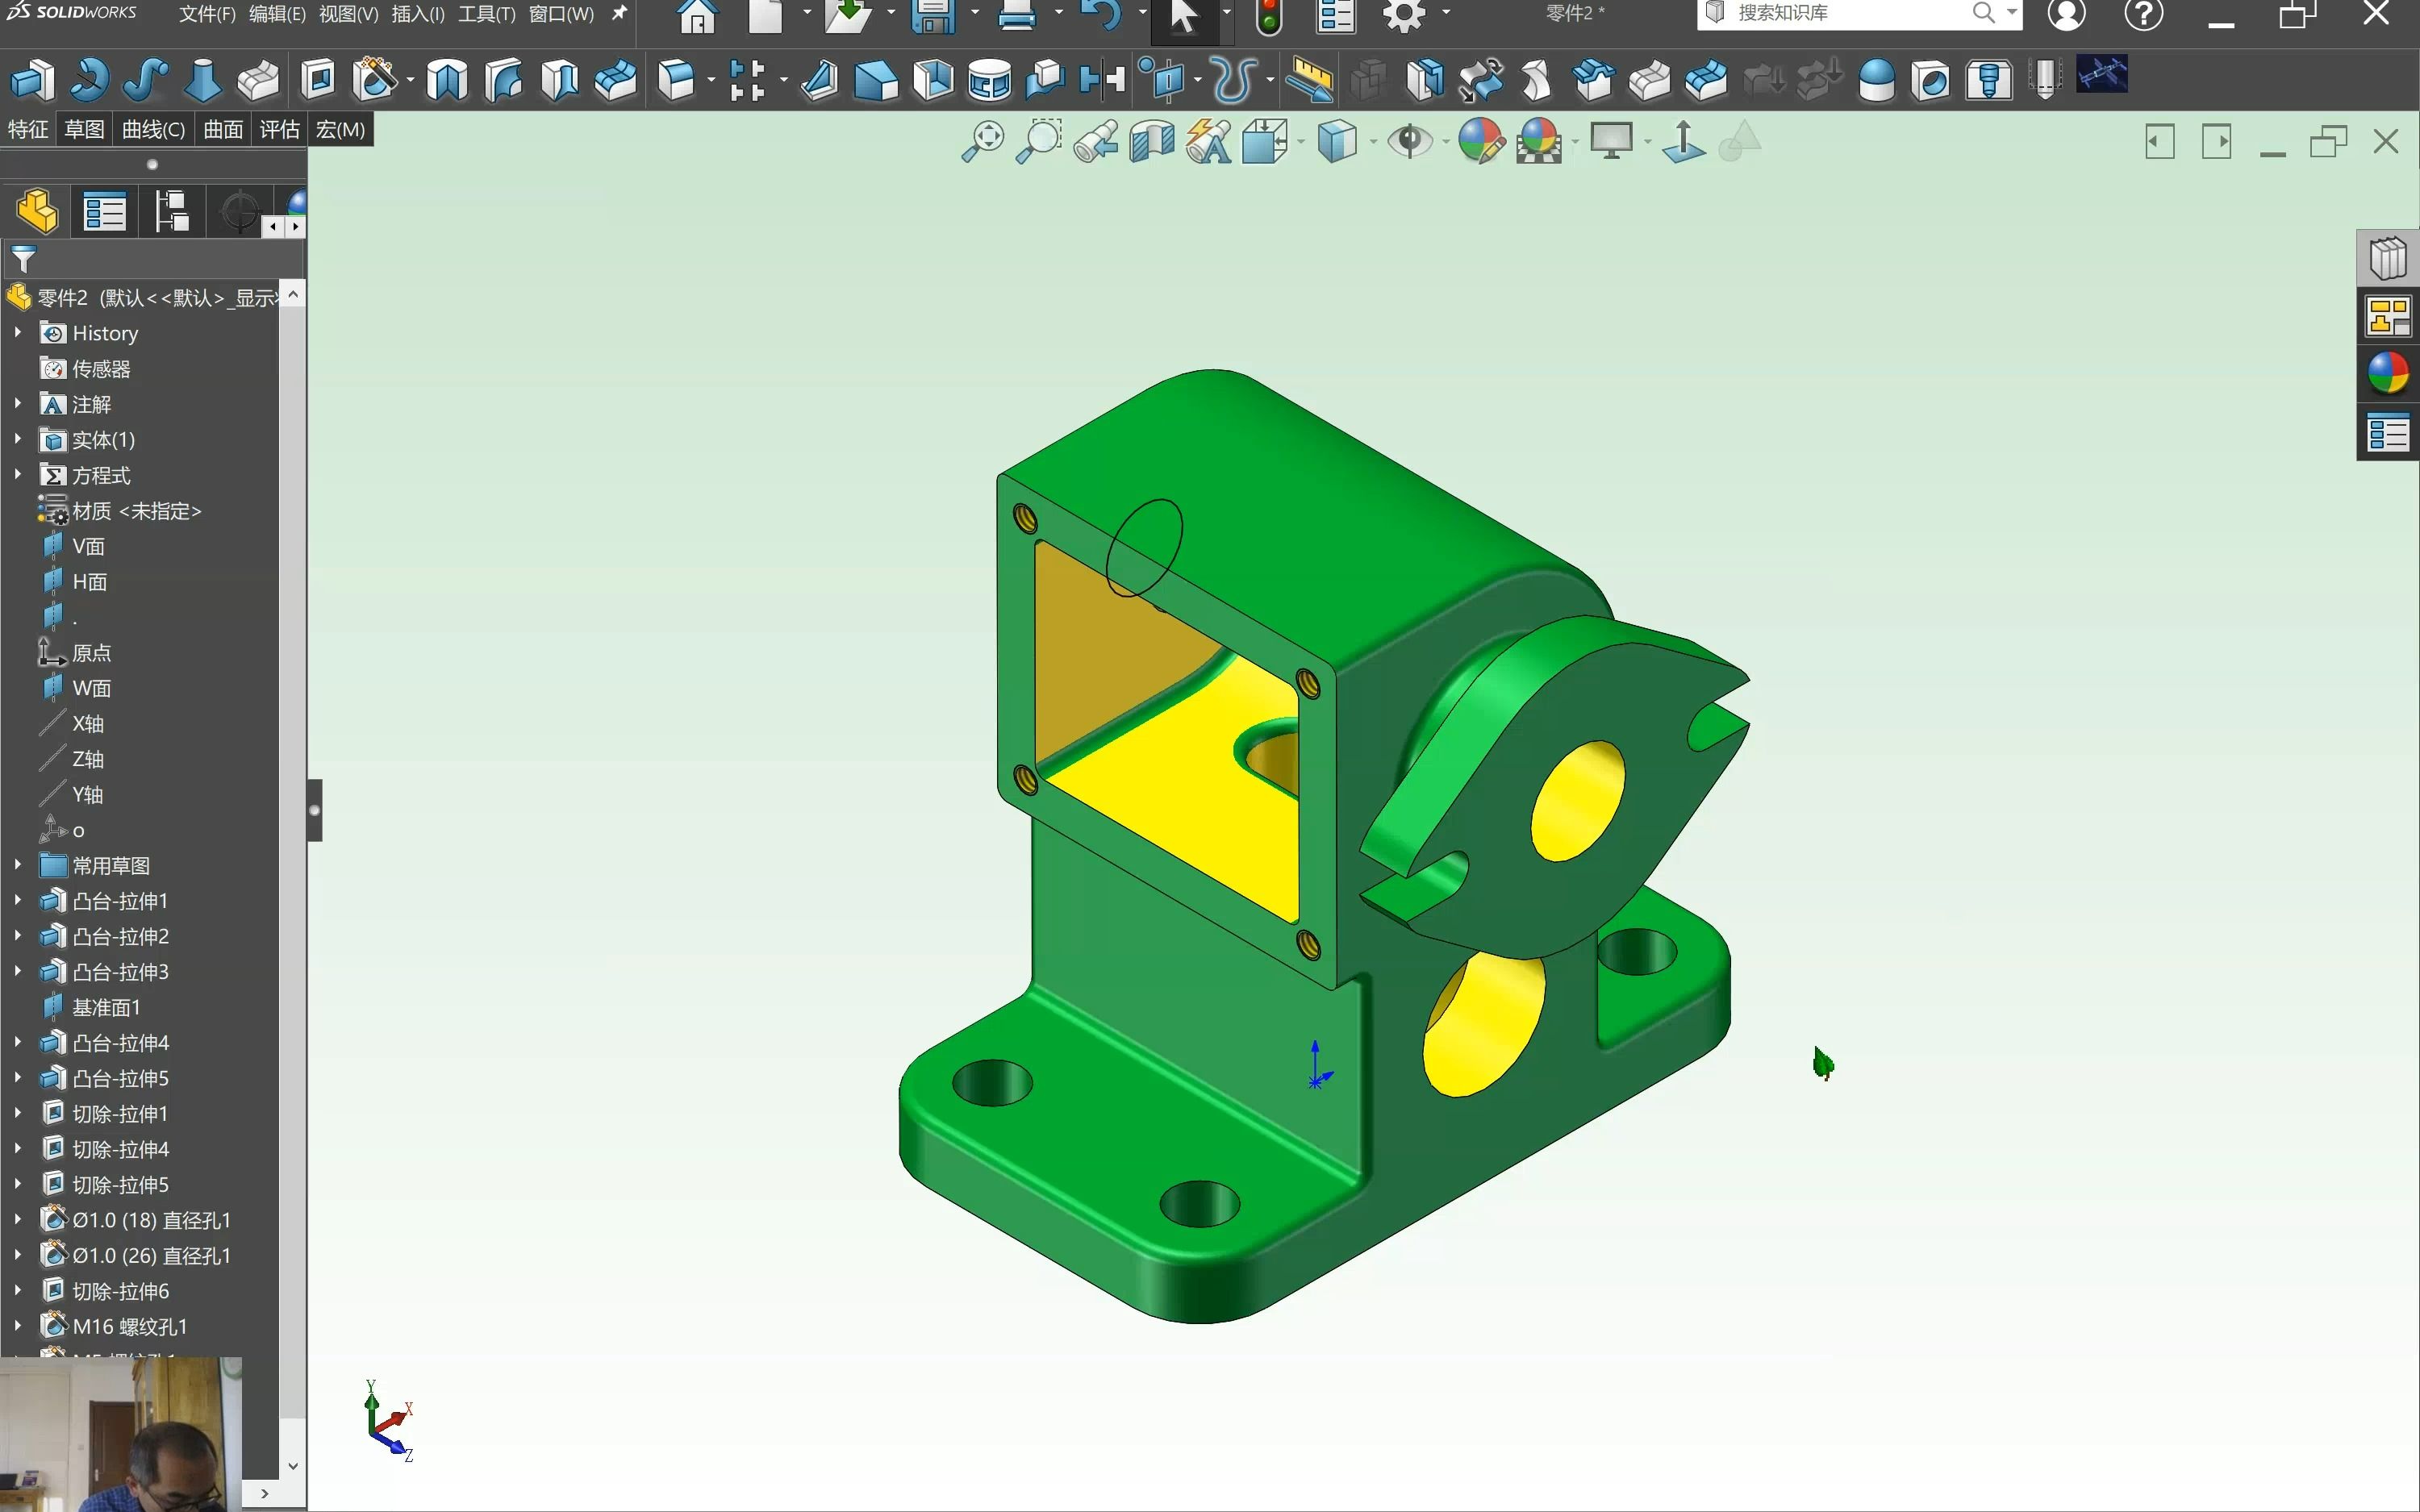Click the Curves tool icon
The height and width of the screenshot is (1512, 2420).
tap(1234, 80)
